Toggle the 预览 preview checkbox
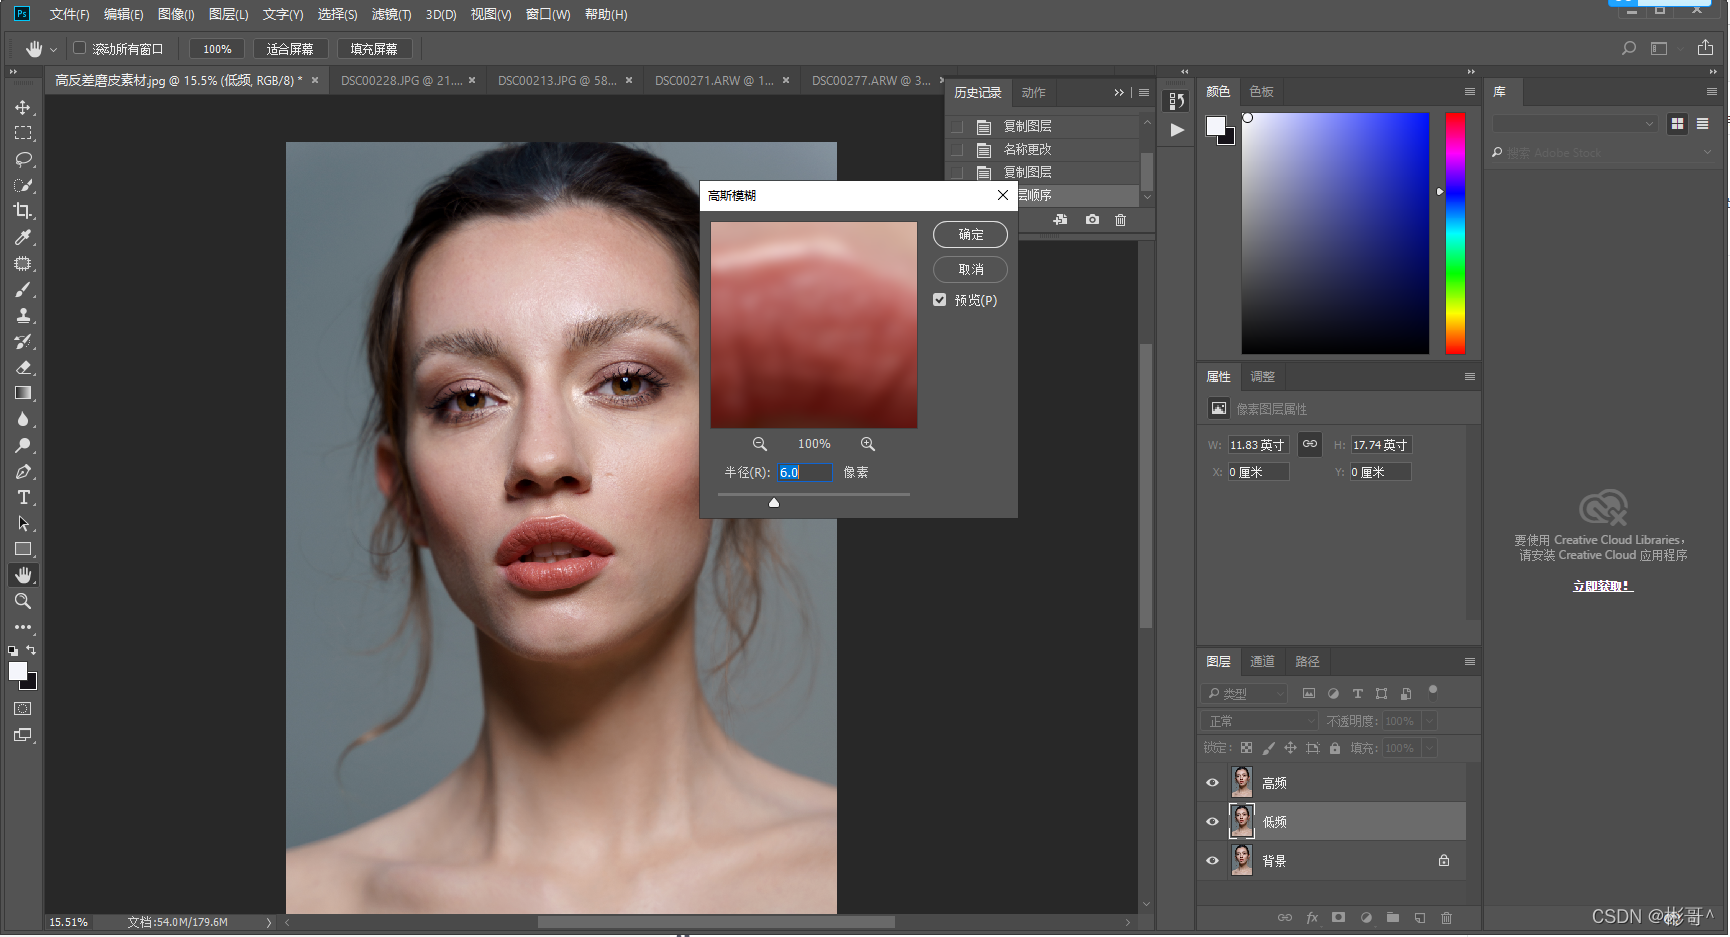This screenshot has height=937, width=1730. click(940, 300)
